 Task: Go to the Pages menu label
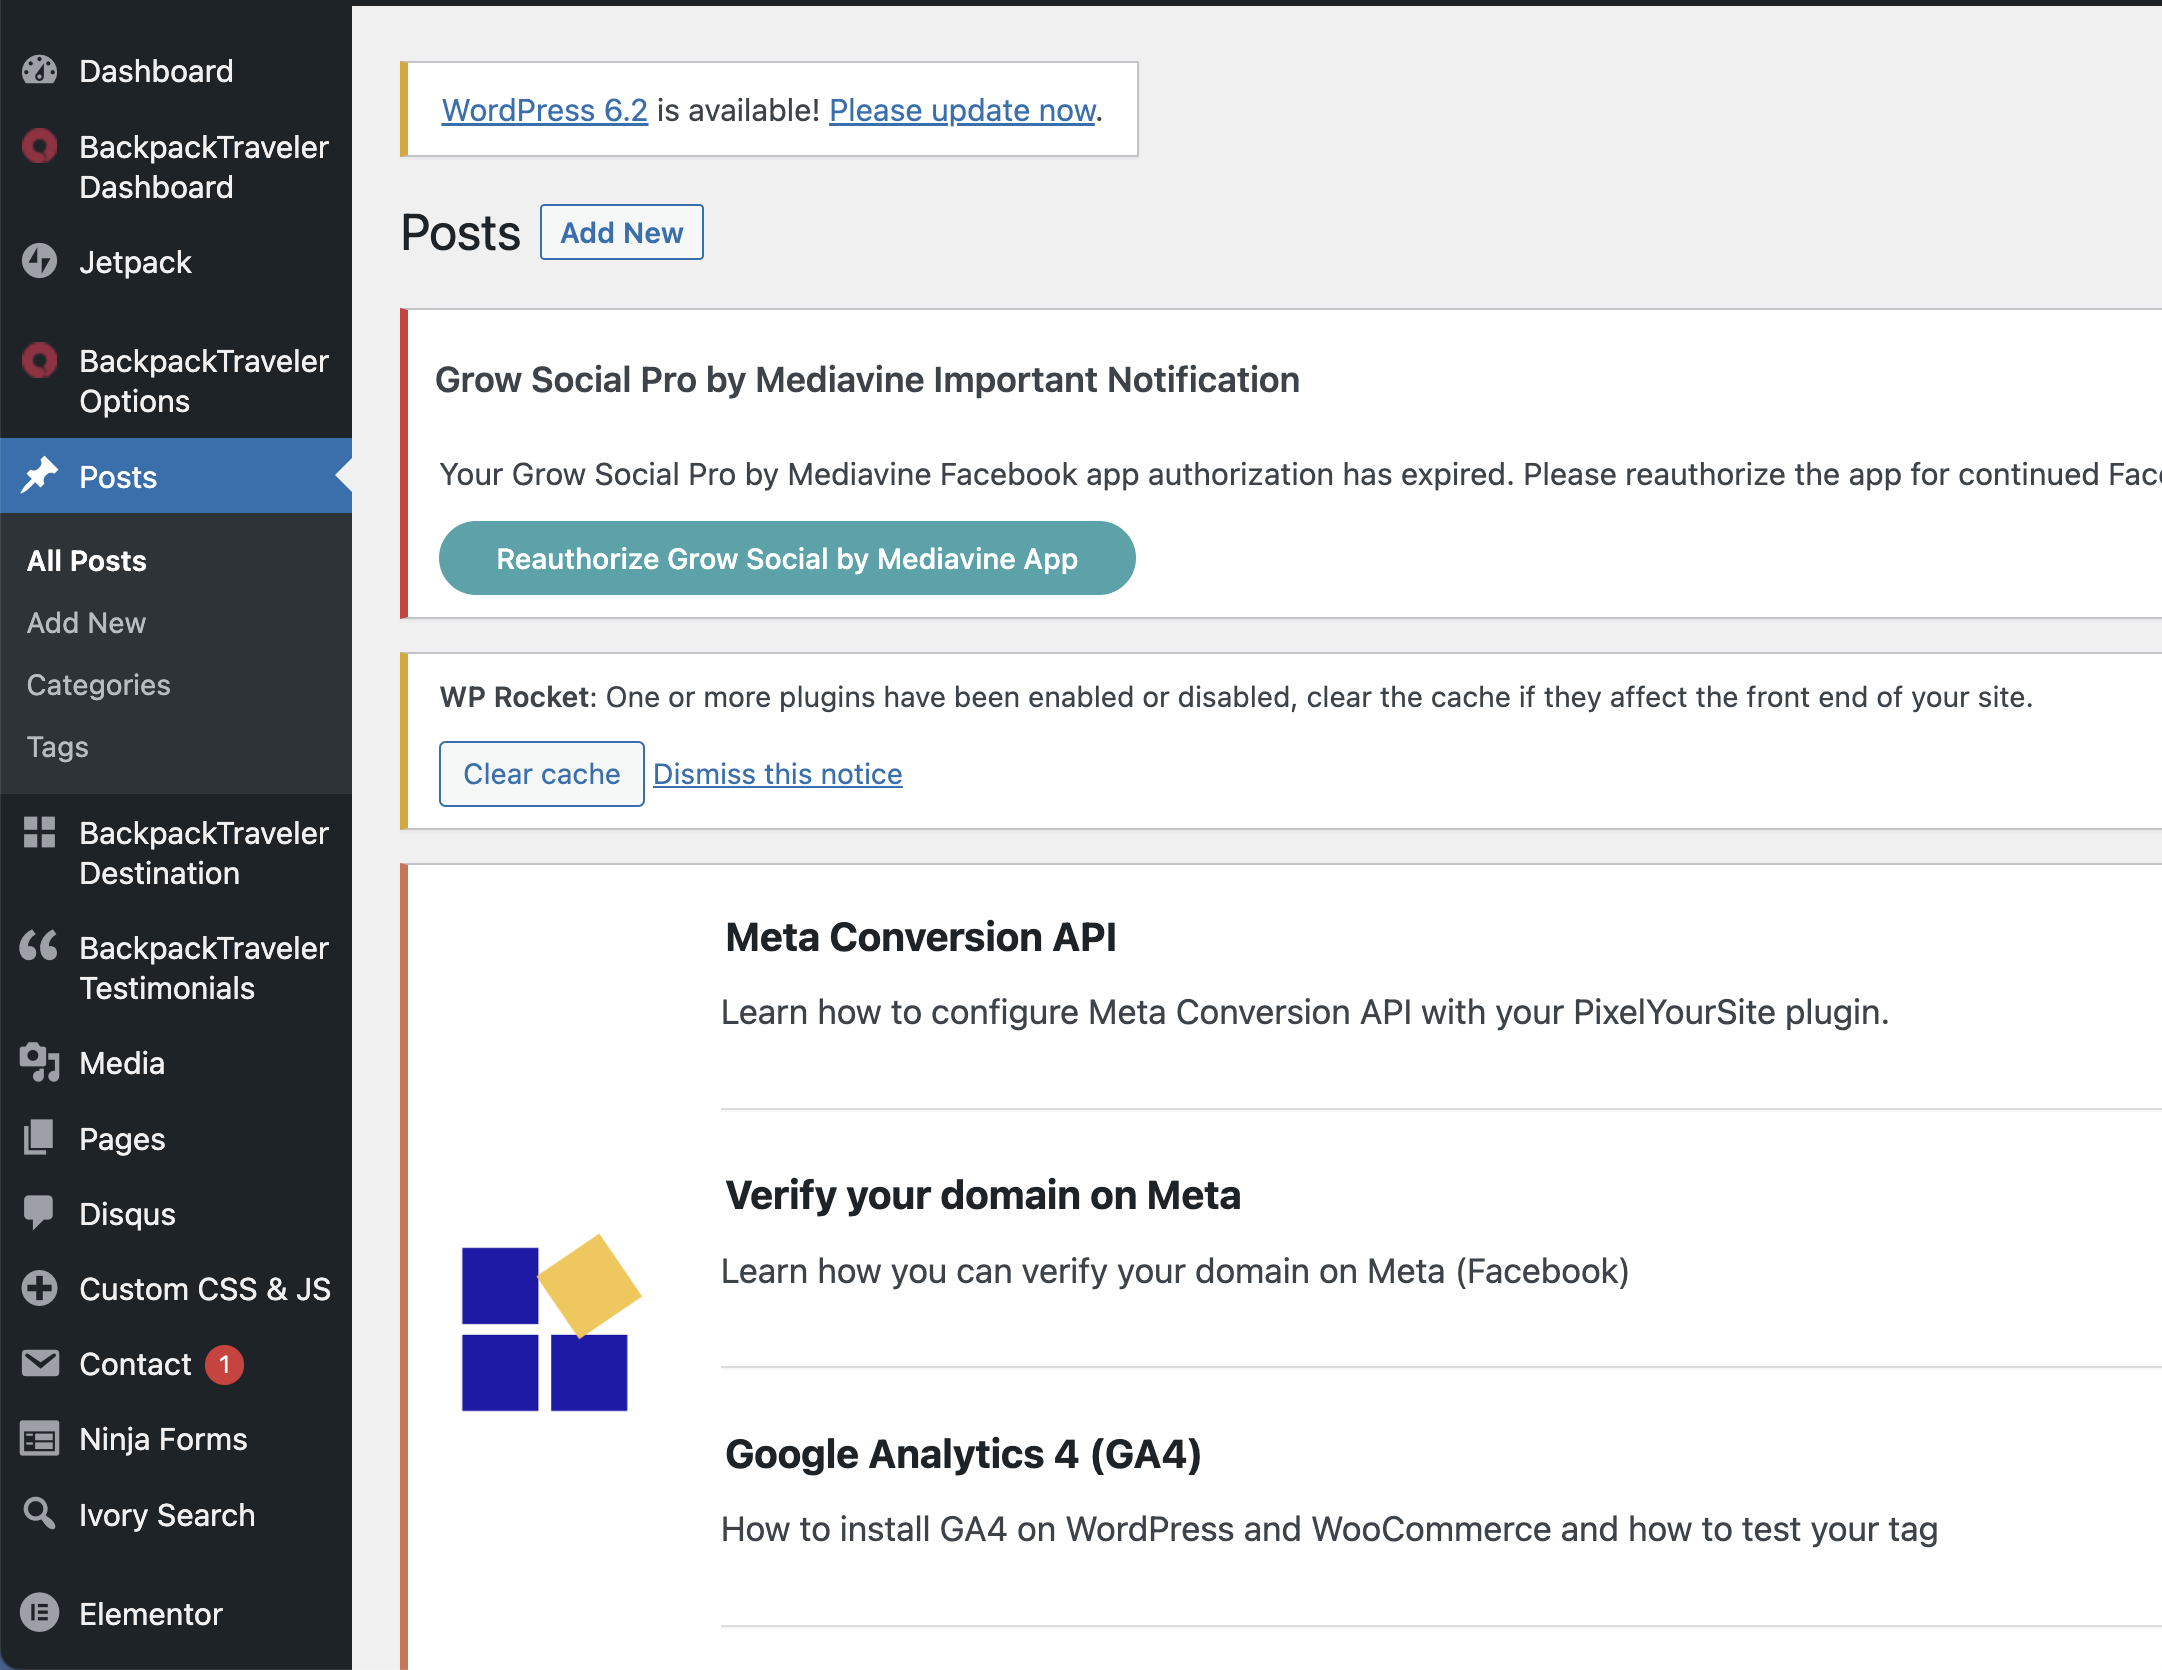pyautogui.click(x=122, y=1139)
